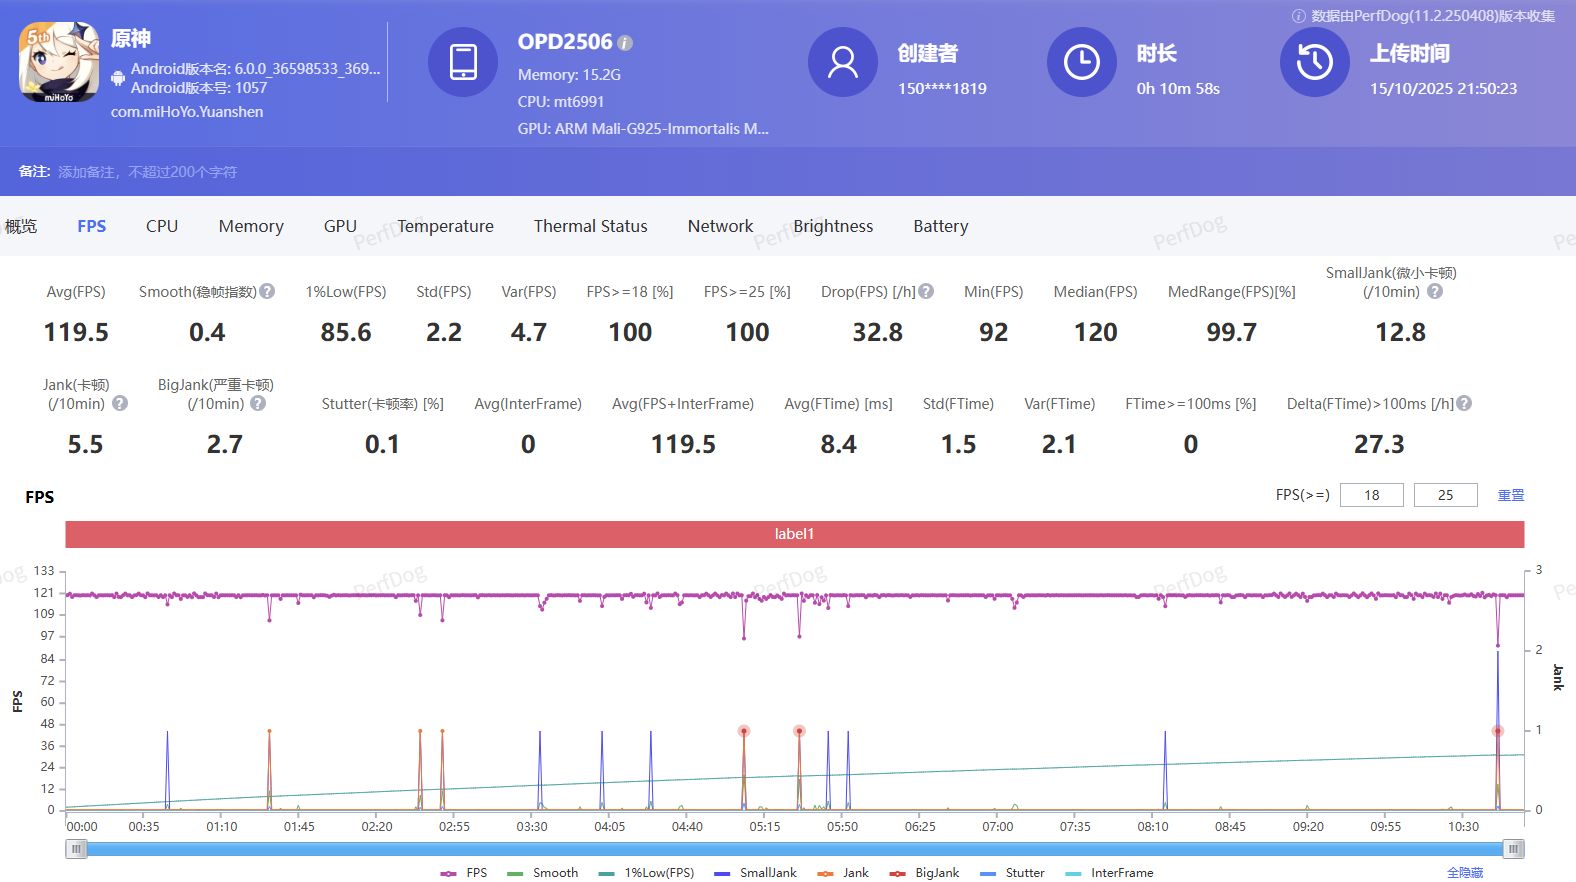Click the upload time history icon
The width and height of the screenshot is (1576, 882).
(1314, 62)
